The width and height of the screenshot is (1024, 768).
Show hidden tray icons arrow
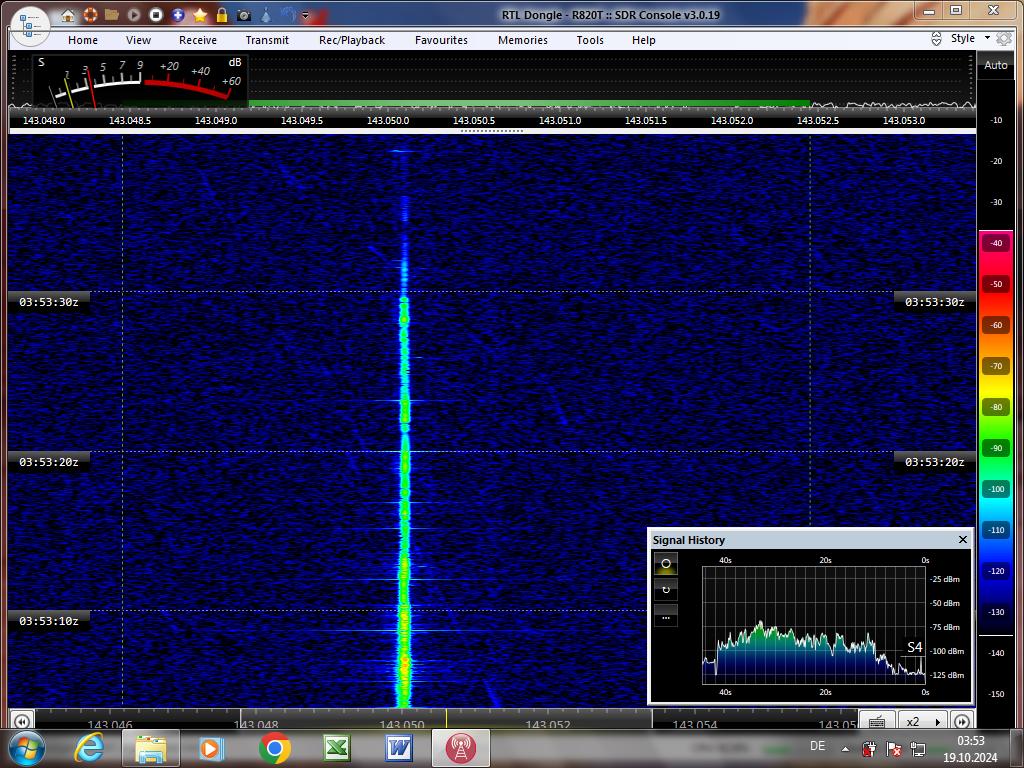click(x=845, y=749)
